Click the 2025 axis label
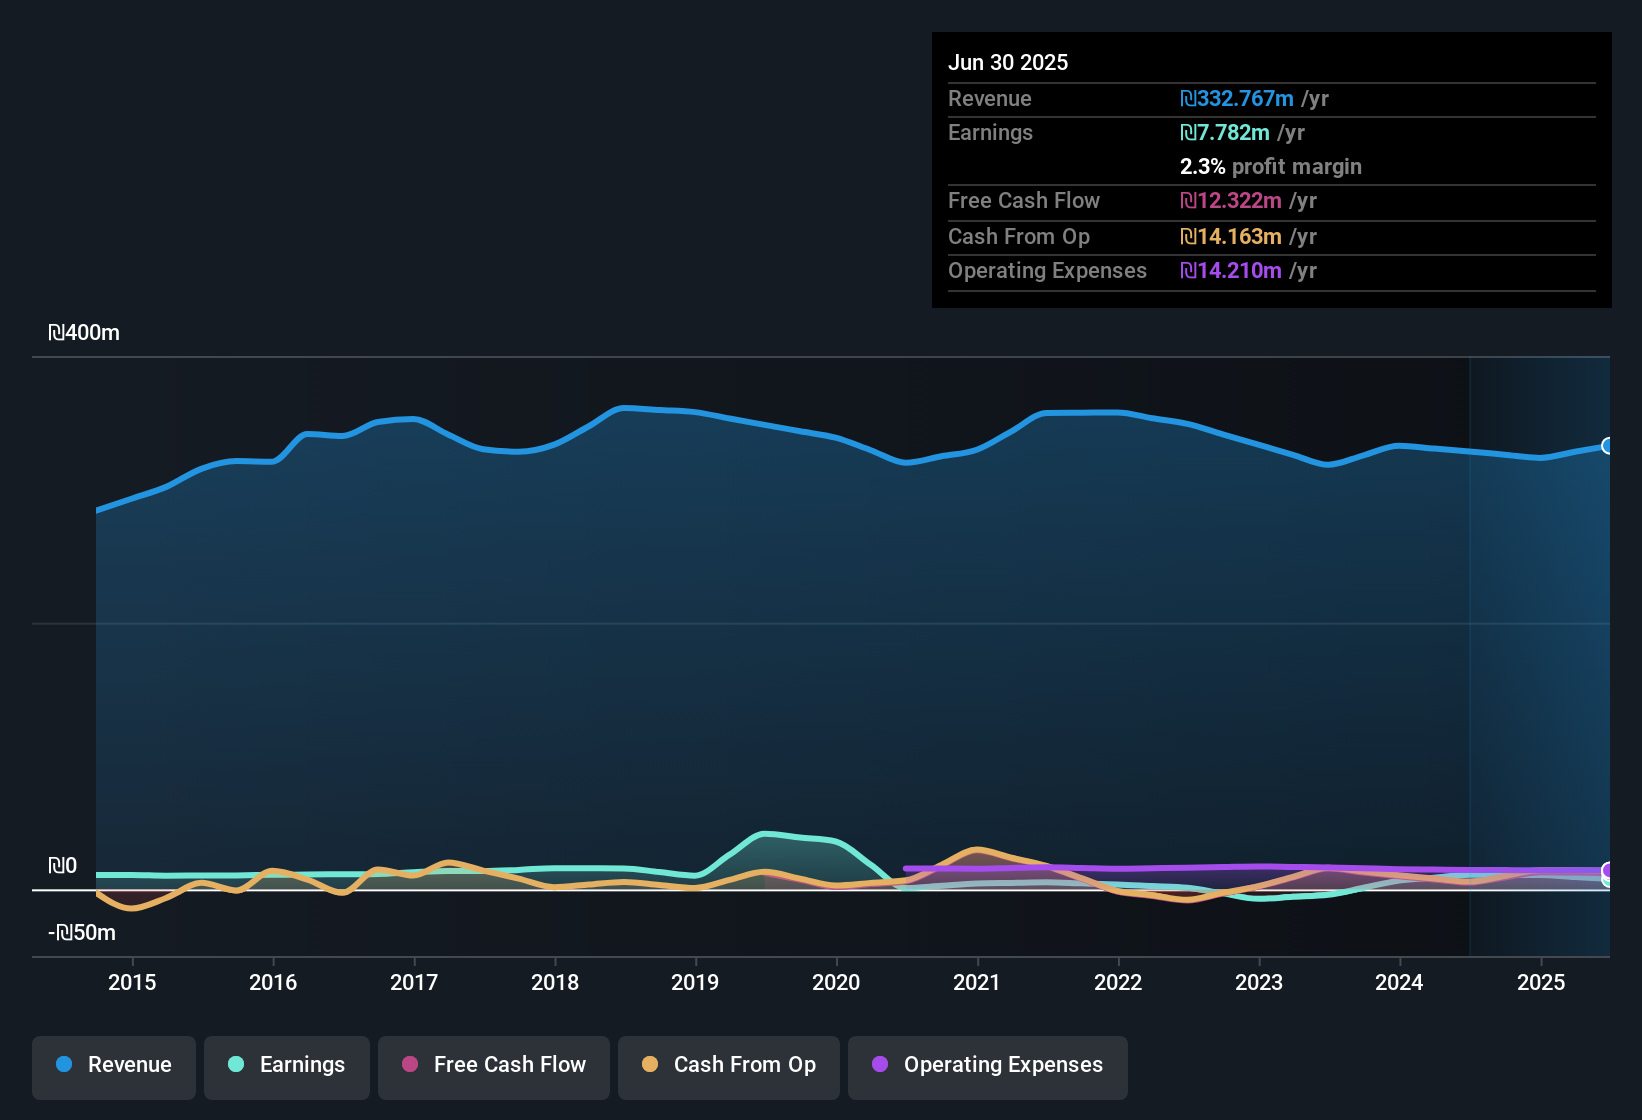 tap(1540, 982)
